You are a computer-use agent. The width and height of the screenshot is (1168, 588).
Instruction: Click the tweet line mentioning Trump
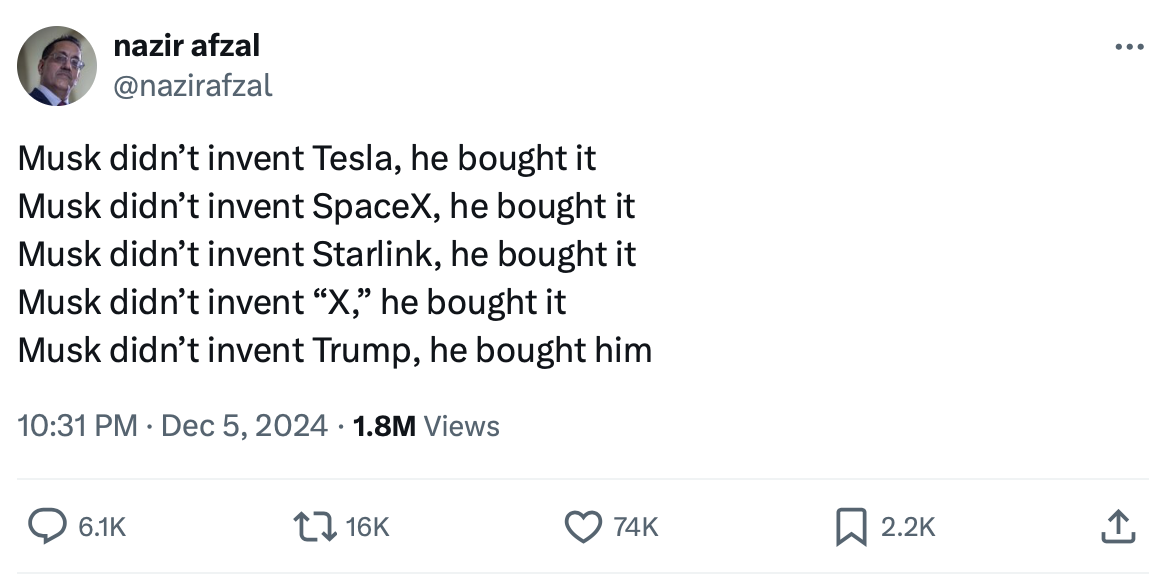tap(334, 350)
